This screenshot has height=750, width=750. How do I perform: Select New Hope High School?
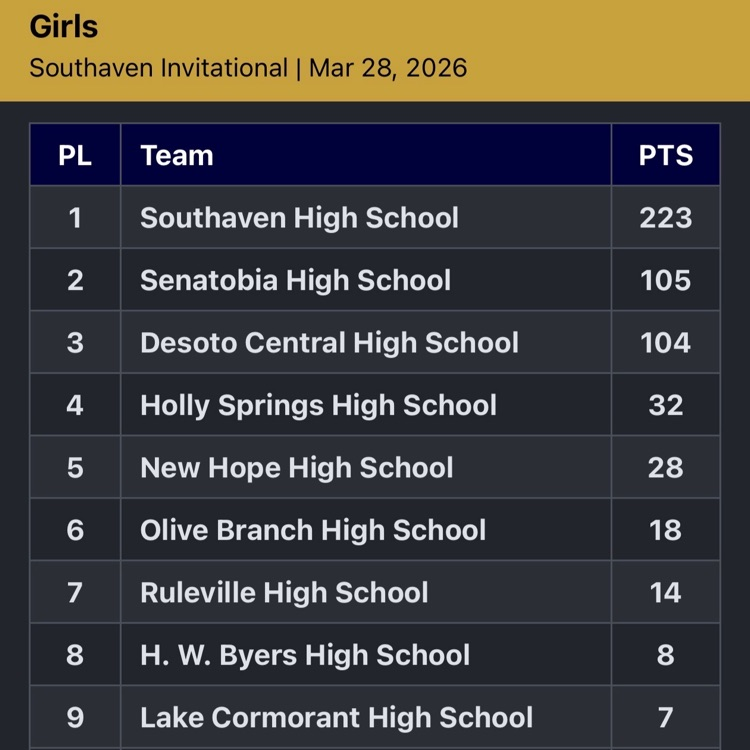(x=296, y=468)
